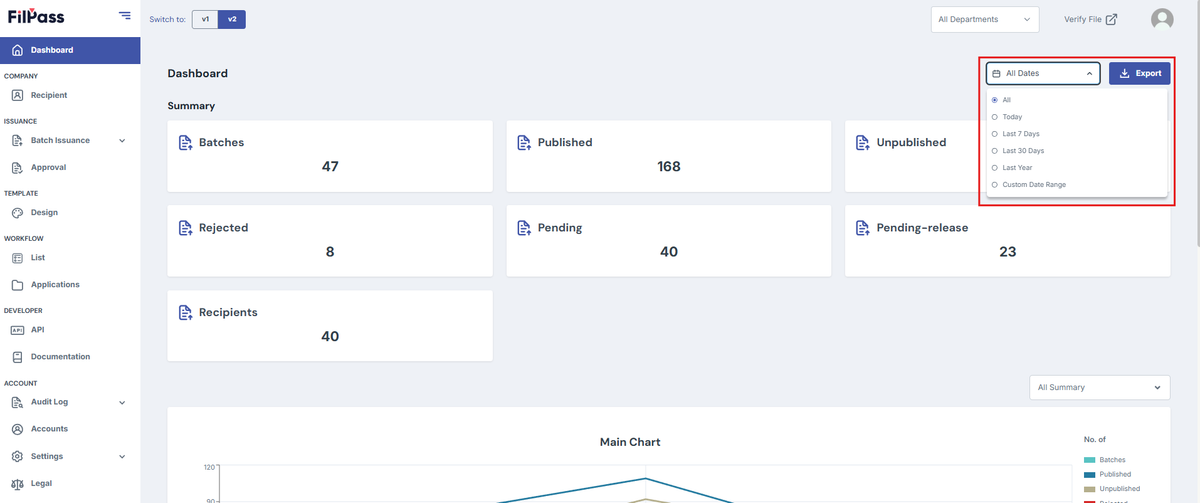Click the Accounts user icon
1200x503 pixels.
tap(17, 428)
